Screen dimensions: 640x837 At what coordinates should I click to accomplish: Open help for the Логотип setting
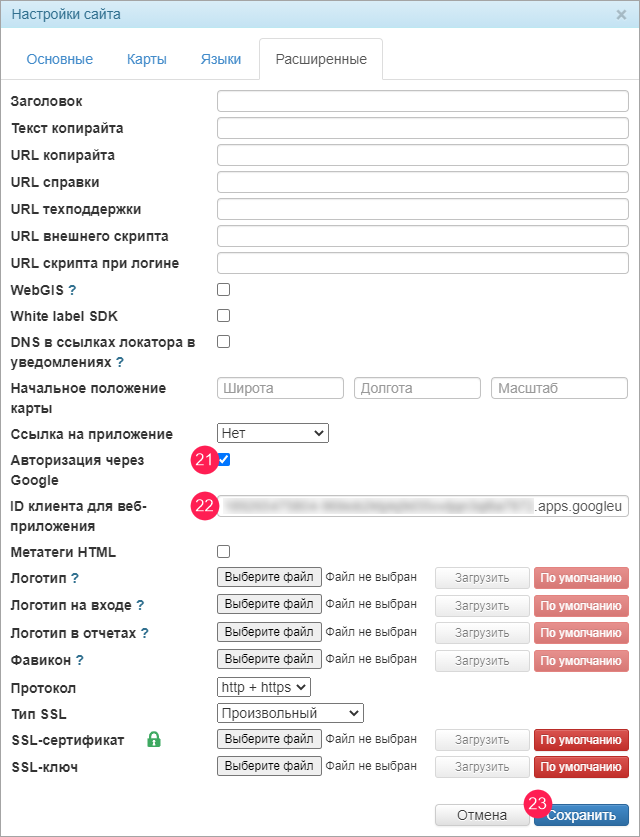(x=75, y=578)
